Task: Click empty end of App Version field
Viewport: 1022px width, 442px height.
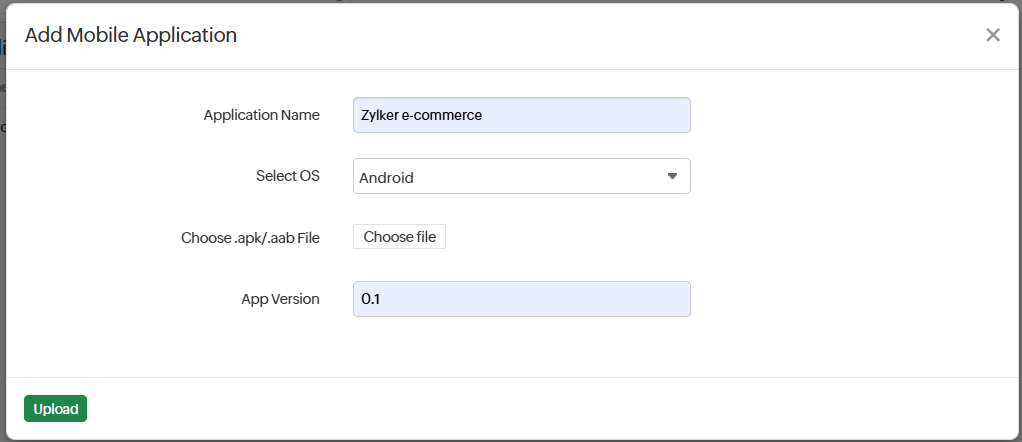Action: 600,299
